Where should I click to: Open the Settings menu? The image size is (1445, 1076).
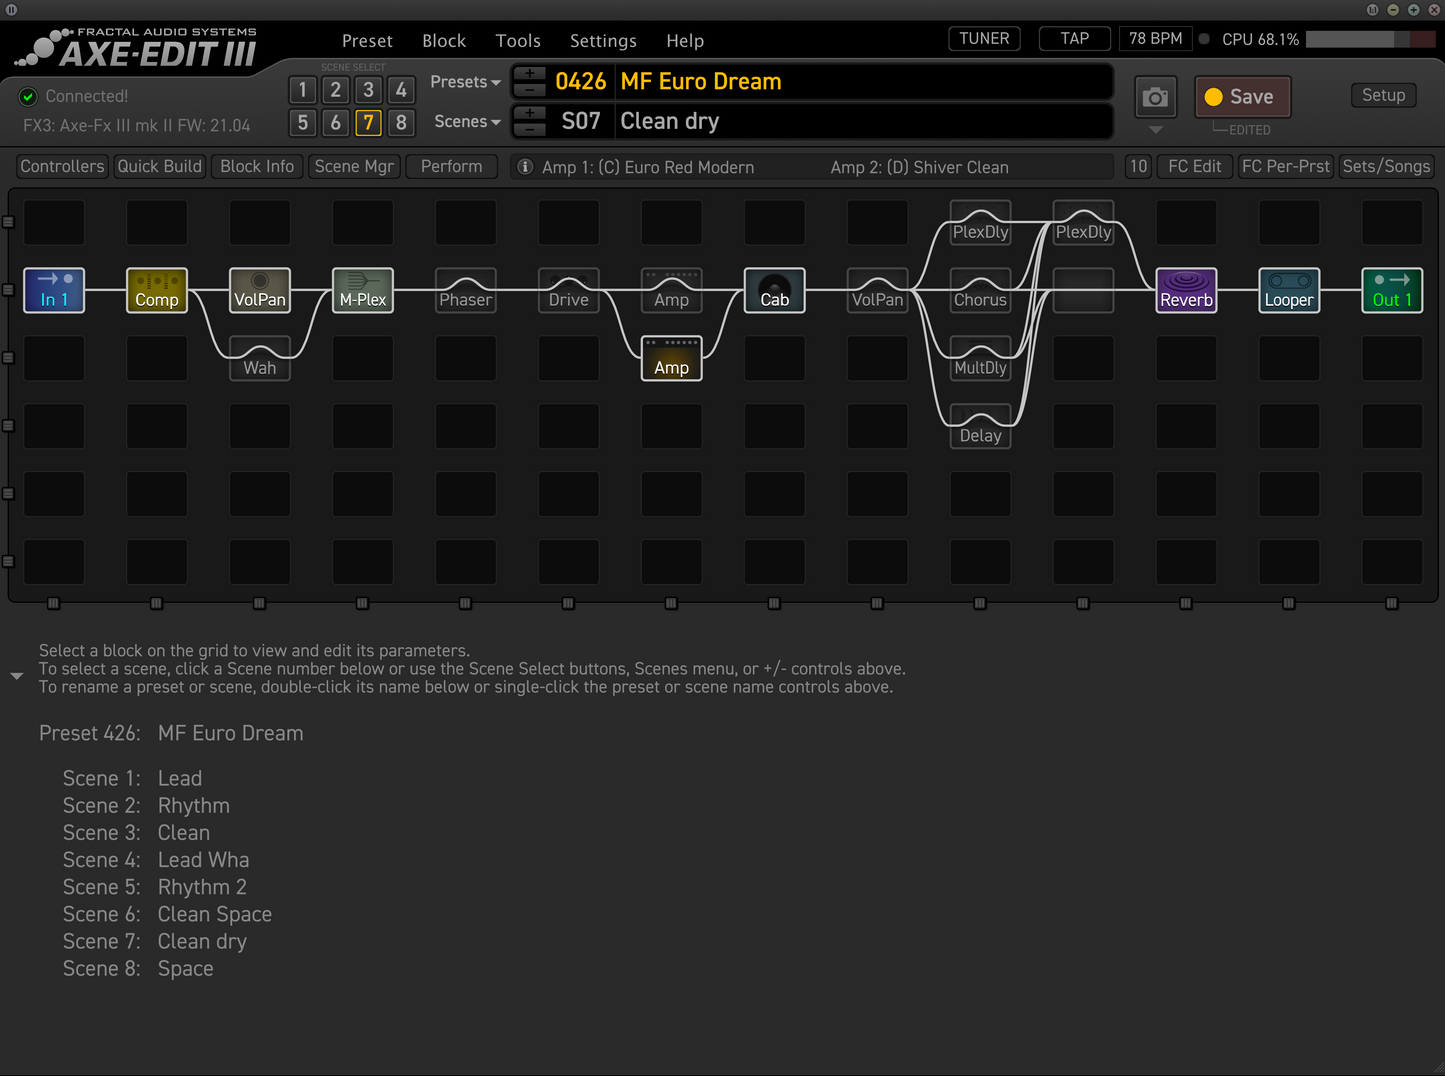point(603,40)
